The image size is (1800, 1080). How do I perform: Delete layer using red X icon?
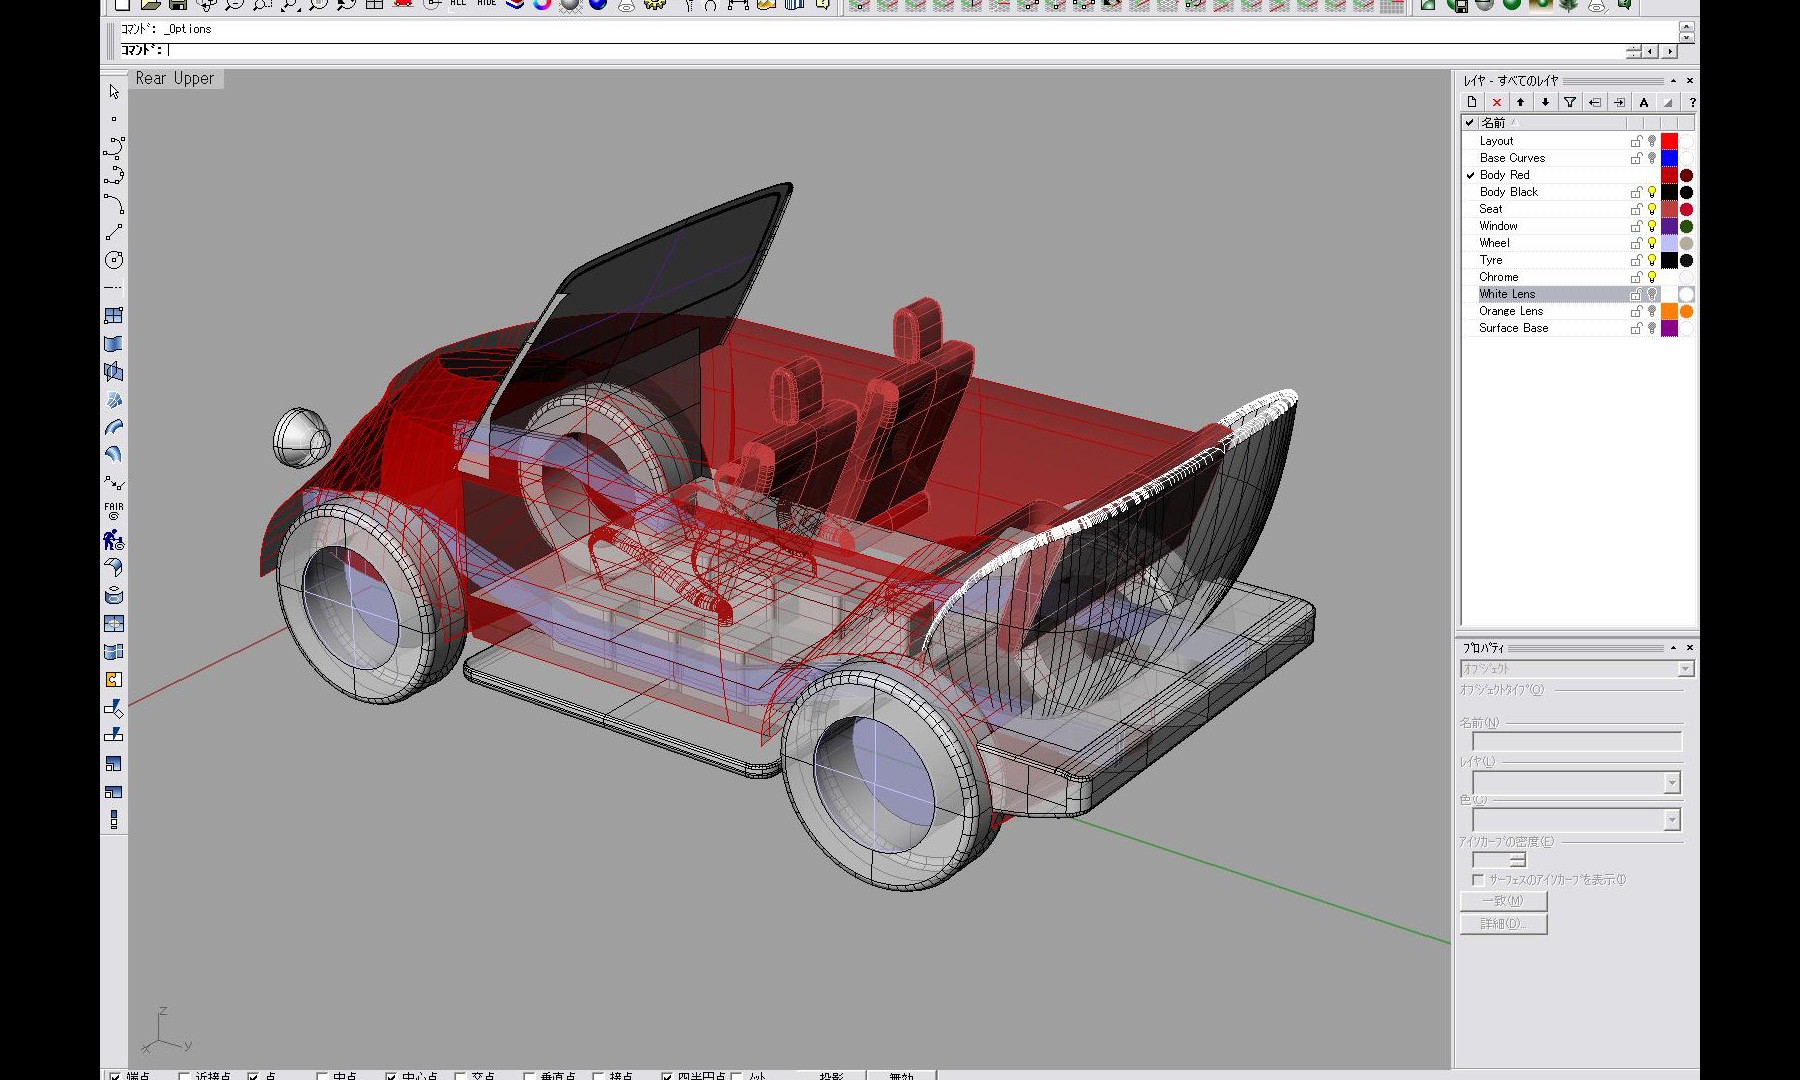tap(1496, 102)
